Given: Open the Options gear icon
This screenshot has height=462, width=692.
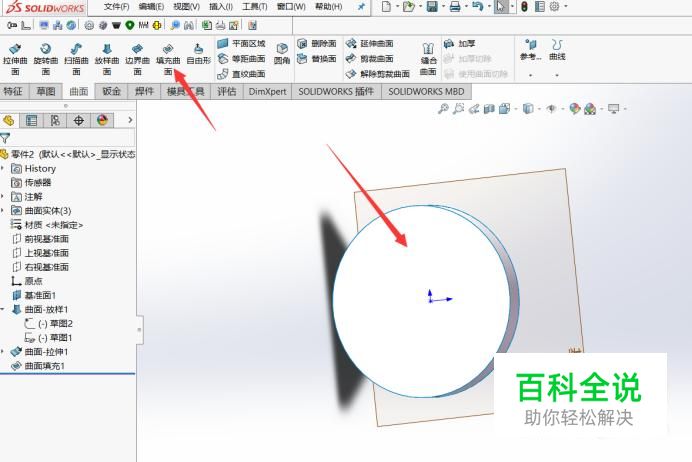Looking at the screenshot, I should coord(554,6).
